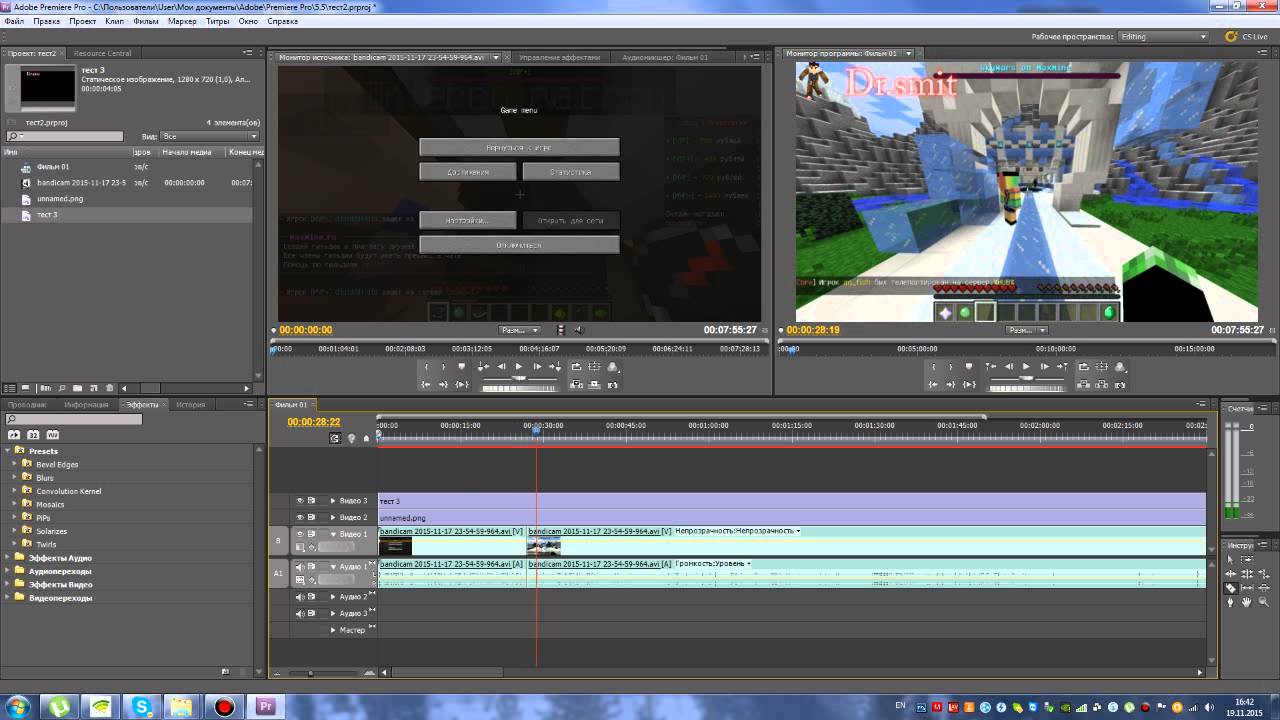This screenshot has height=720, width=1280.
Task: Collapse the Видео 1 track
Action: (x=333, y=534)
